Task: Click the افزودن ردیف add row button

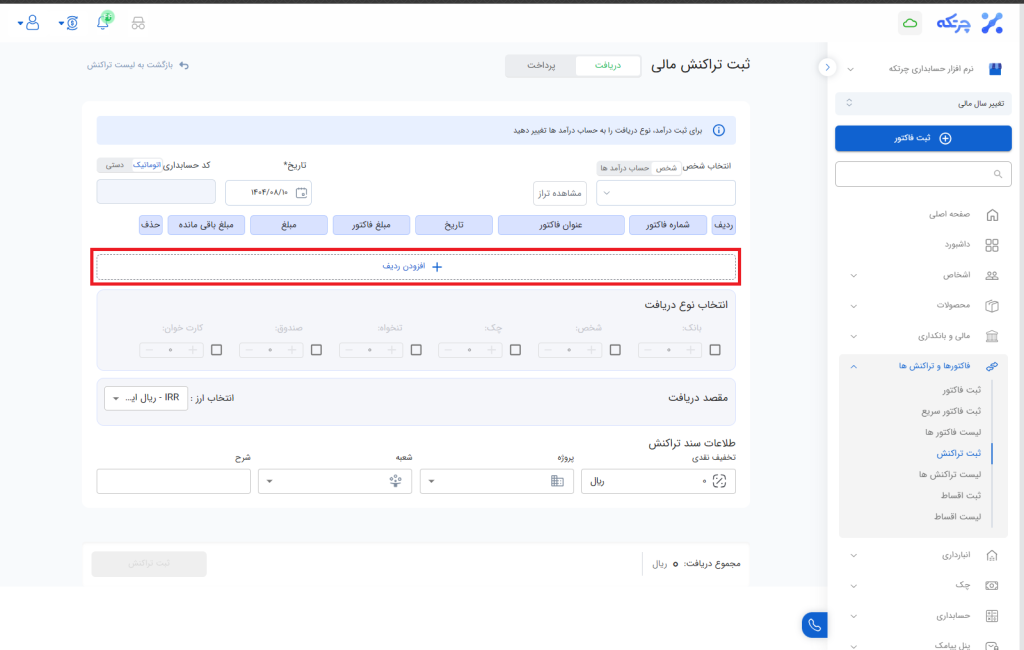Action: [x=415, y=267]
